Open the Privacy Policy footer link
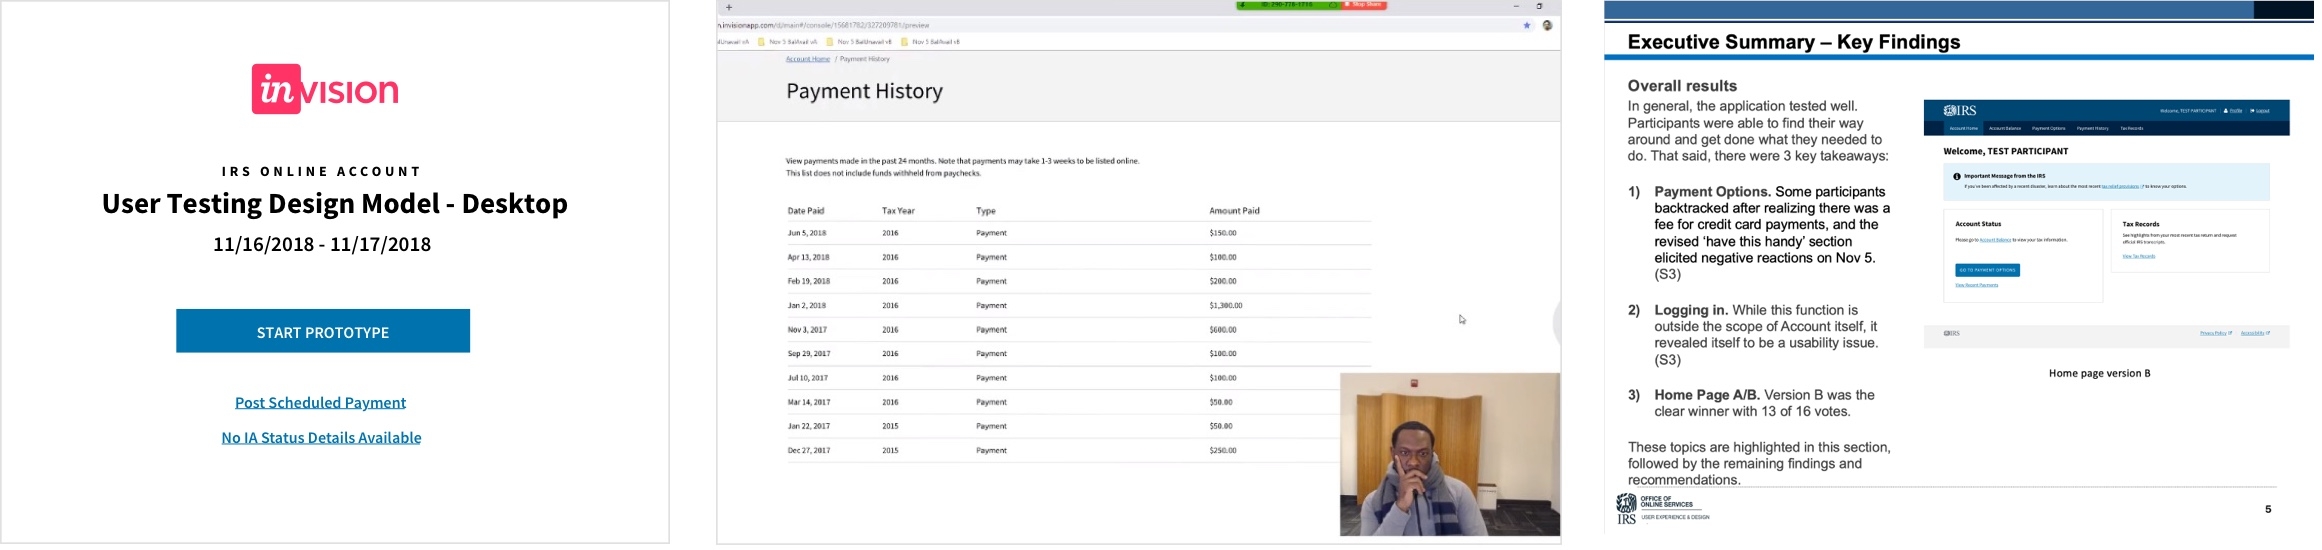The width and height of the screenshot is (2322, 550). [2214, 333]
